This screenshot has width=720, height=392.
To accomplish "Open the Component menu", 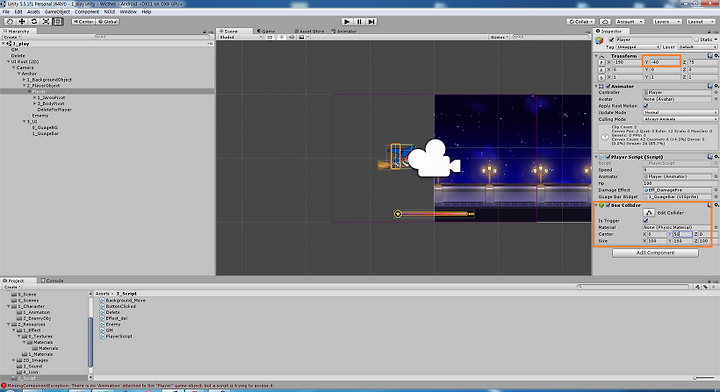I will (87, 11).
